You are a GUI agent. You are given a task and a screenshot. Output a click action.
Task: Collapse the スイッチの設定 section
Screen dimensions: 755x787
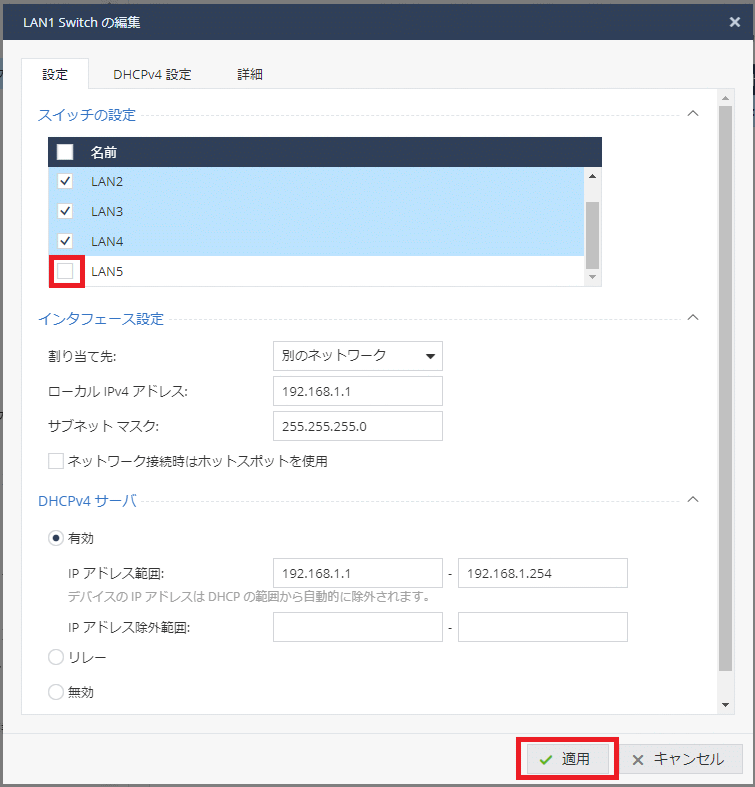point(693,114)
